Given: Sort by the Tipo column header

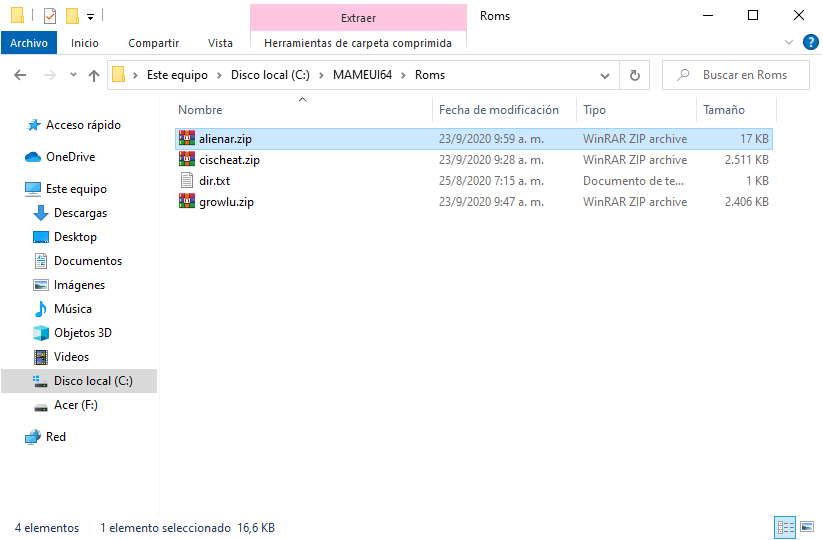Looking at the screenshot, I should (594, 110).
